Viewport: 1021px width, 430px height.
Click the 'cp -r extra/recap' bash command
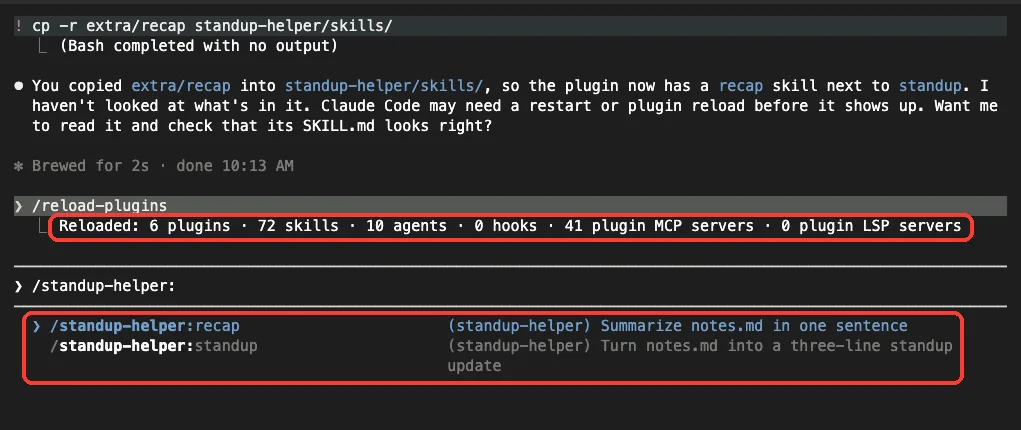pos(212,26)
